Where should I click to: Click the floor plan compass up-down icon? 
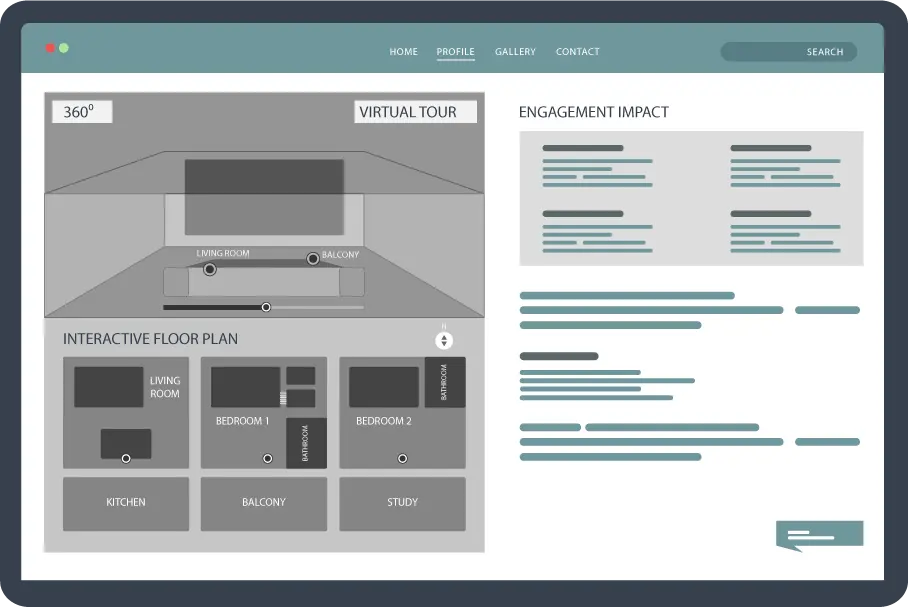pyautogui.click(x=444, y=340)
